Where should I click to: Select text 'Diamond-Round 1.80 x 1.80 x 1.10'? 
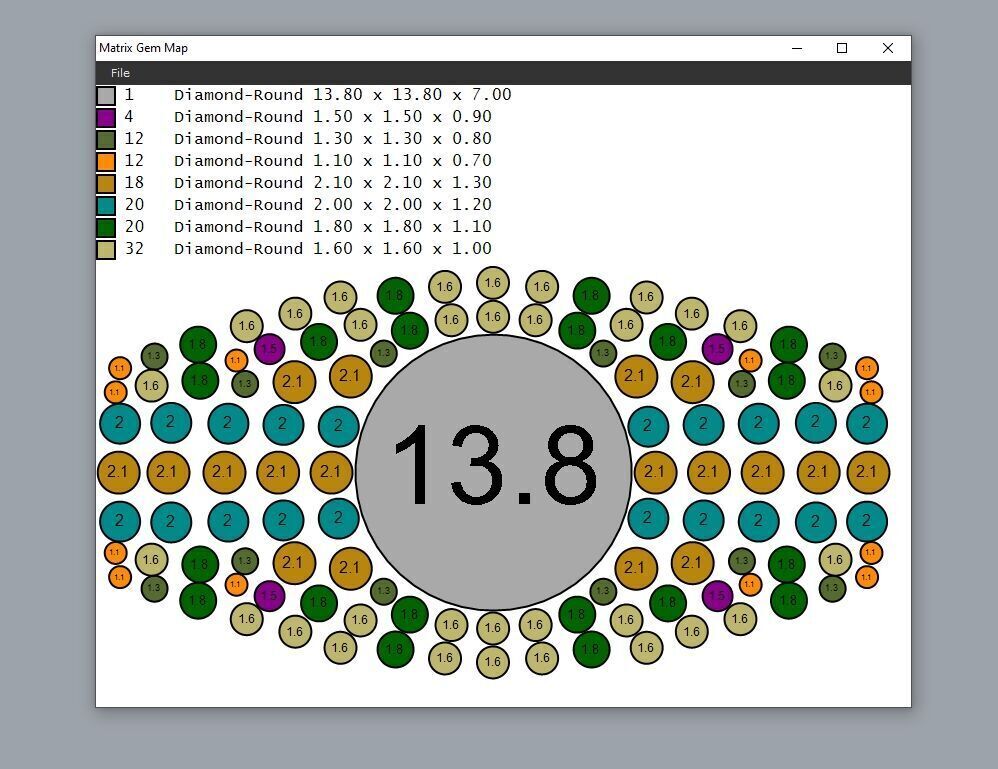point(333,227)
